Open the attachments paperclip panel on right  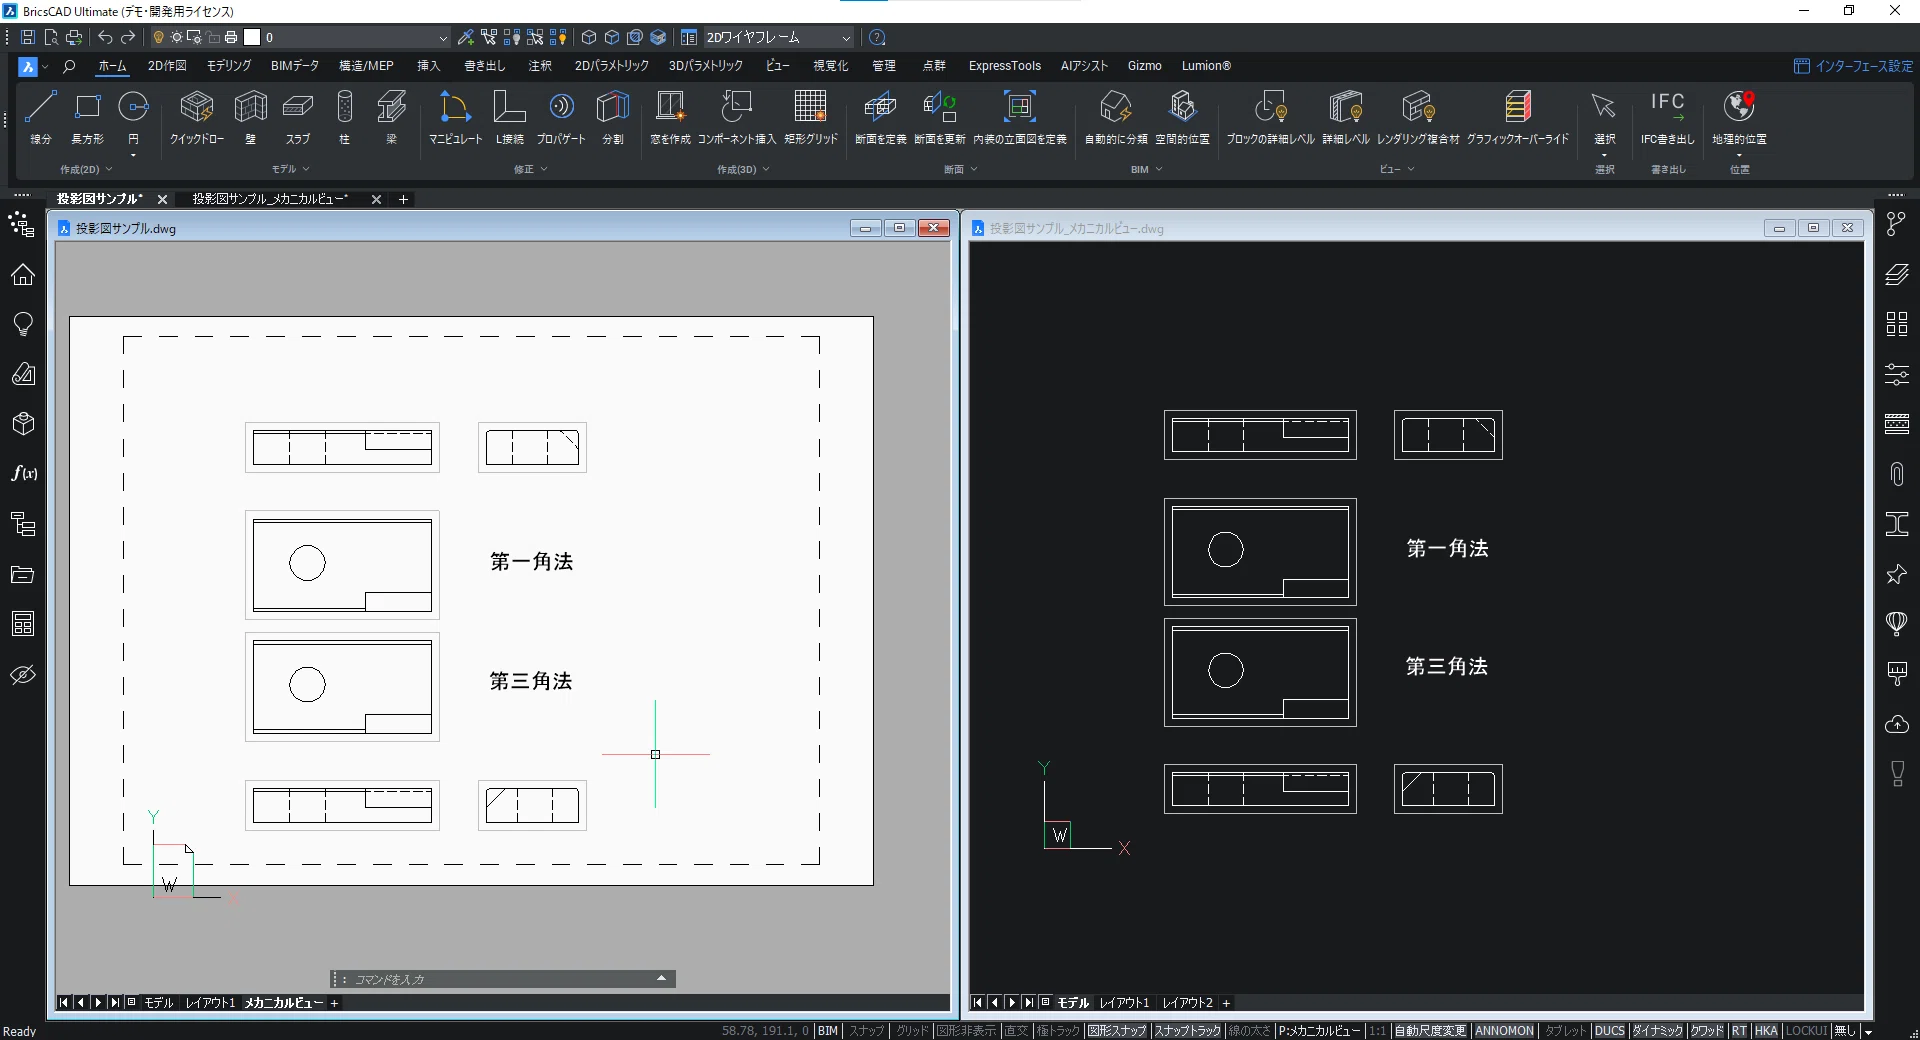click(x=1897, y=474)
